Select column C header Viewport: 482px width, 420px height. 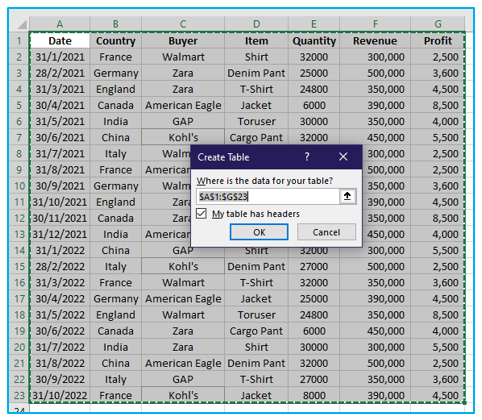point(183,24)
